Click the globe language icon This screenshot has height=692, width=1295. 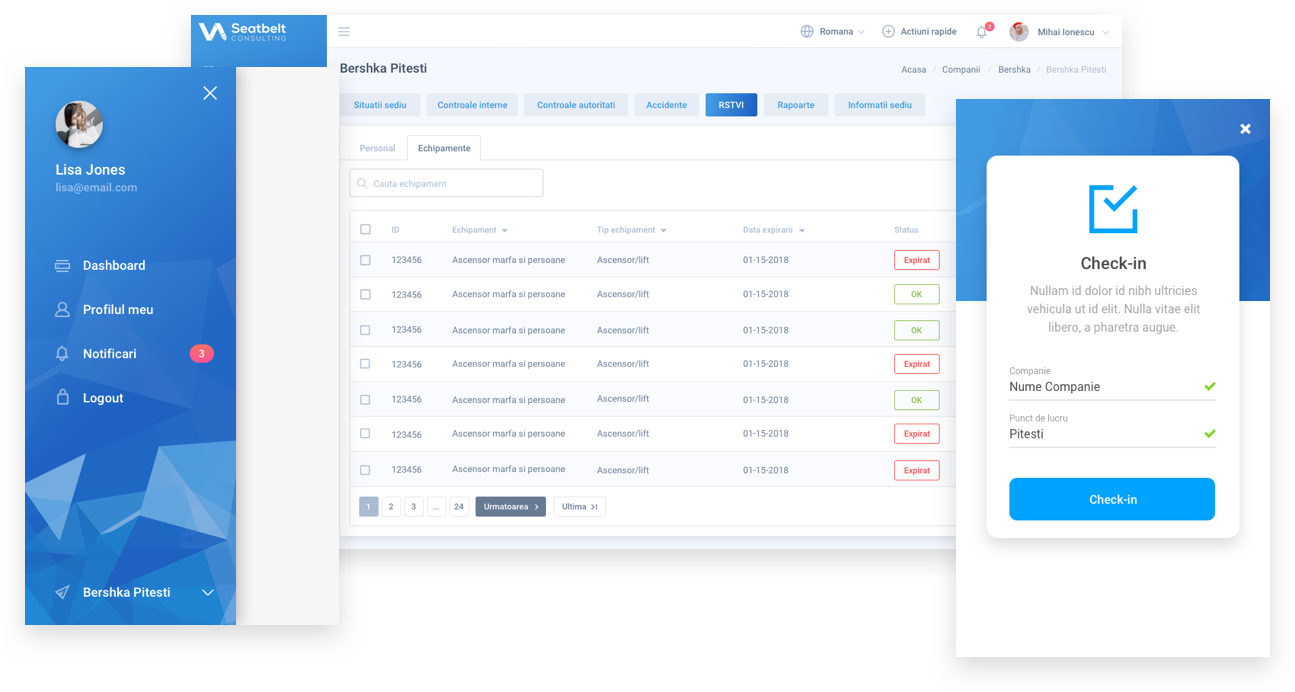(x=807, y=32)
